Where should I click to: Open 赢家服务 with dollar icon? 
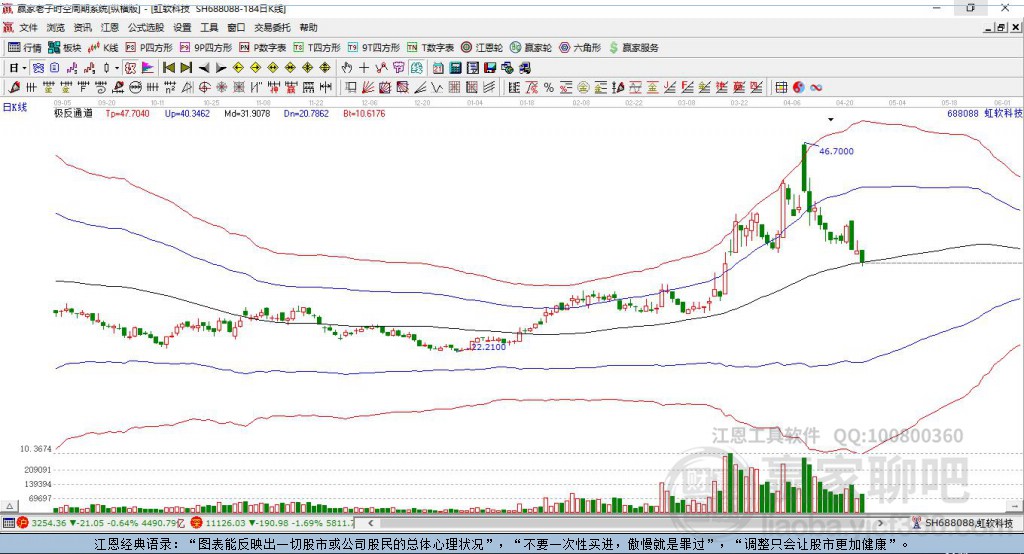[633, 48]
